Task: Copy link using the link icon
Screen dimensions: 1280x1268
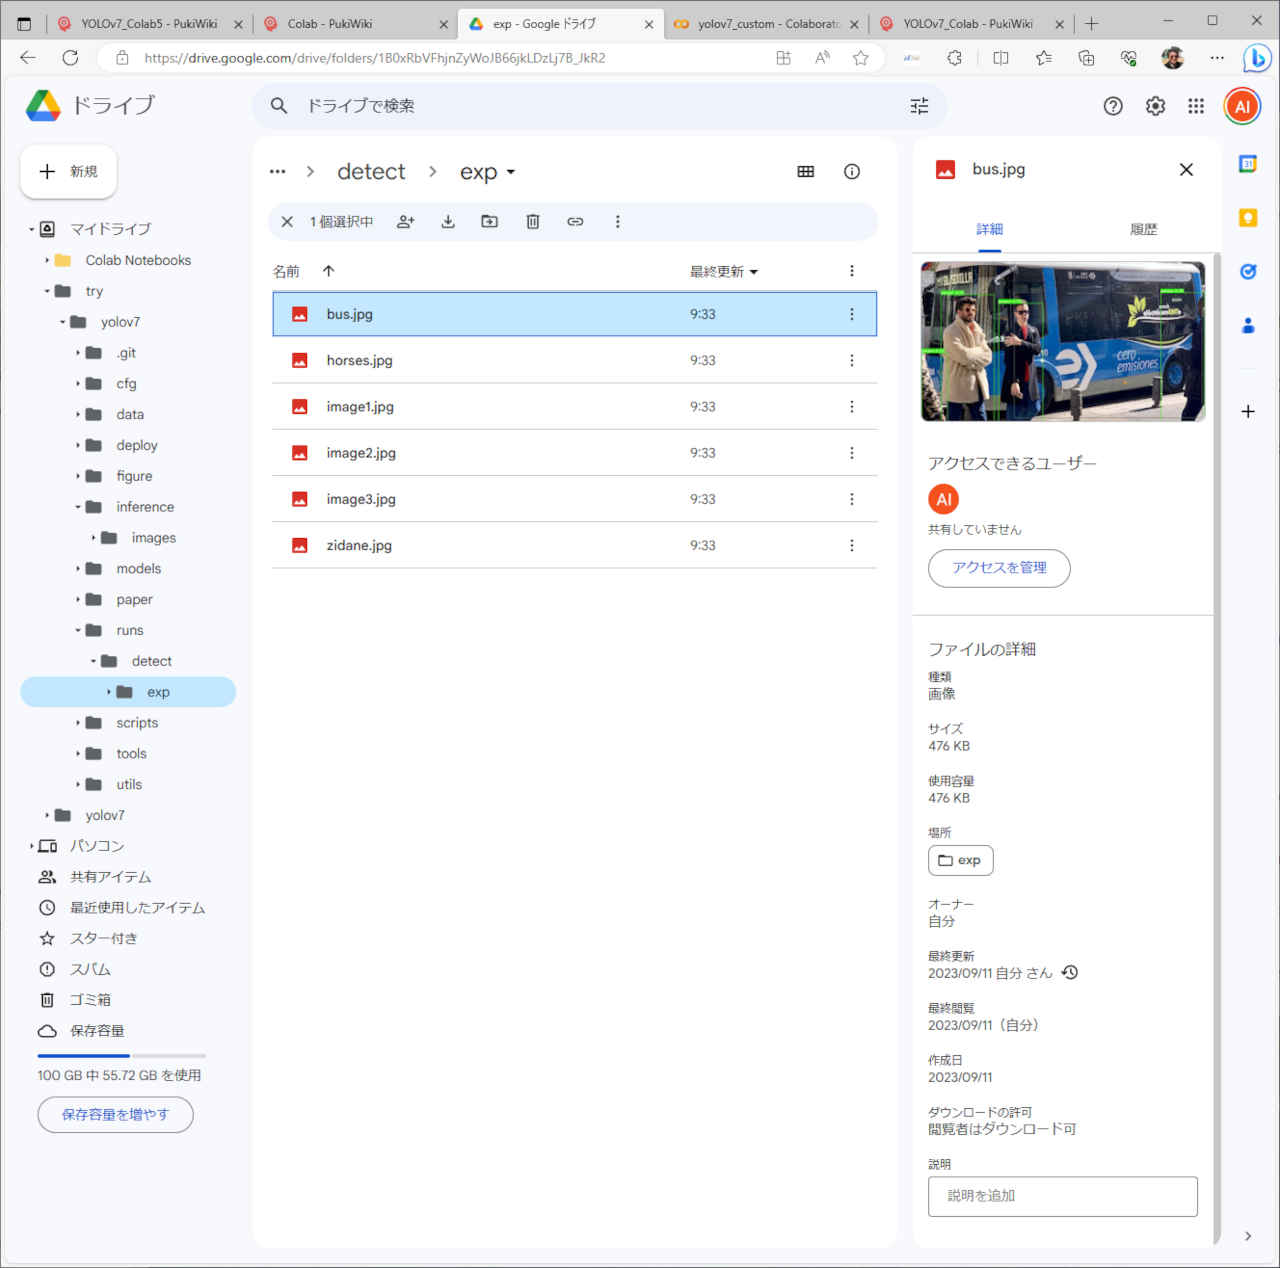Action: click(575, 222)
